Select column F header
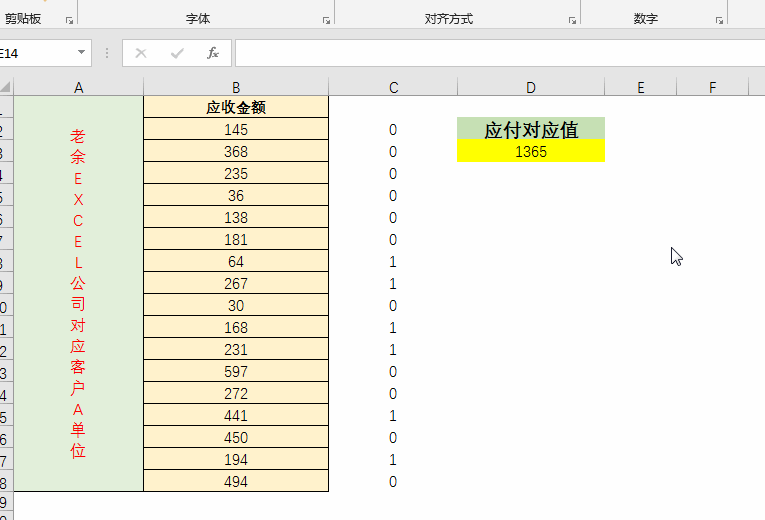 [x=712, y=88]
